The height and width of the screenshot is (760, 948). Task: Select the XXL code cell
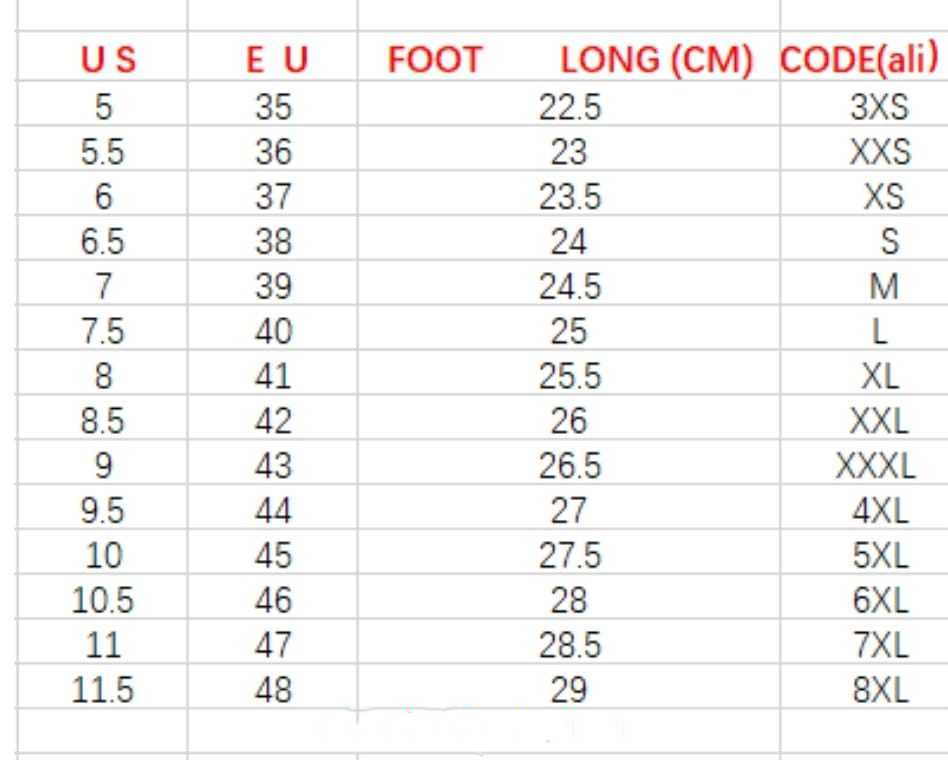coord(880,421)
